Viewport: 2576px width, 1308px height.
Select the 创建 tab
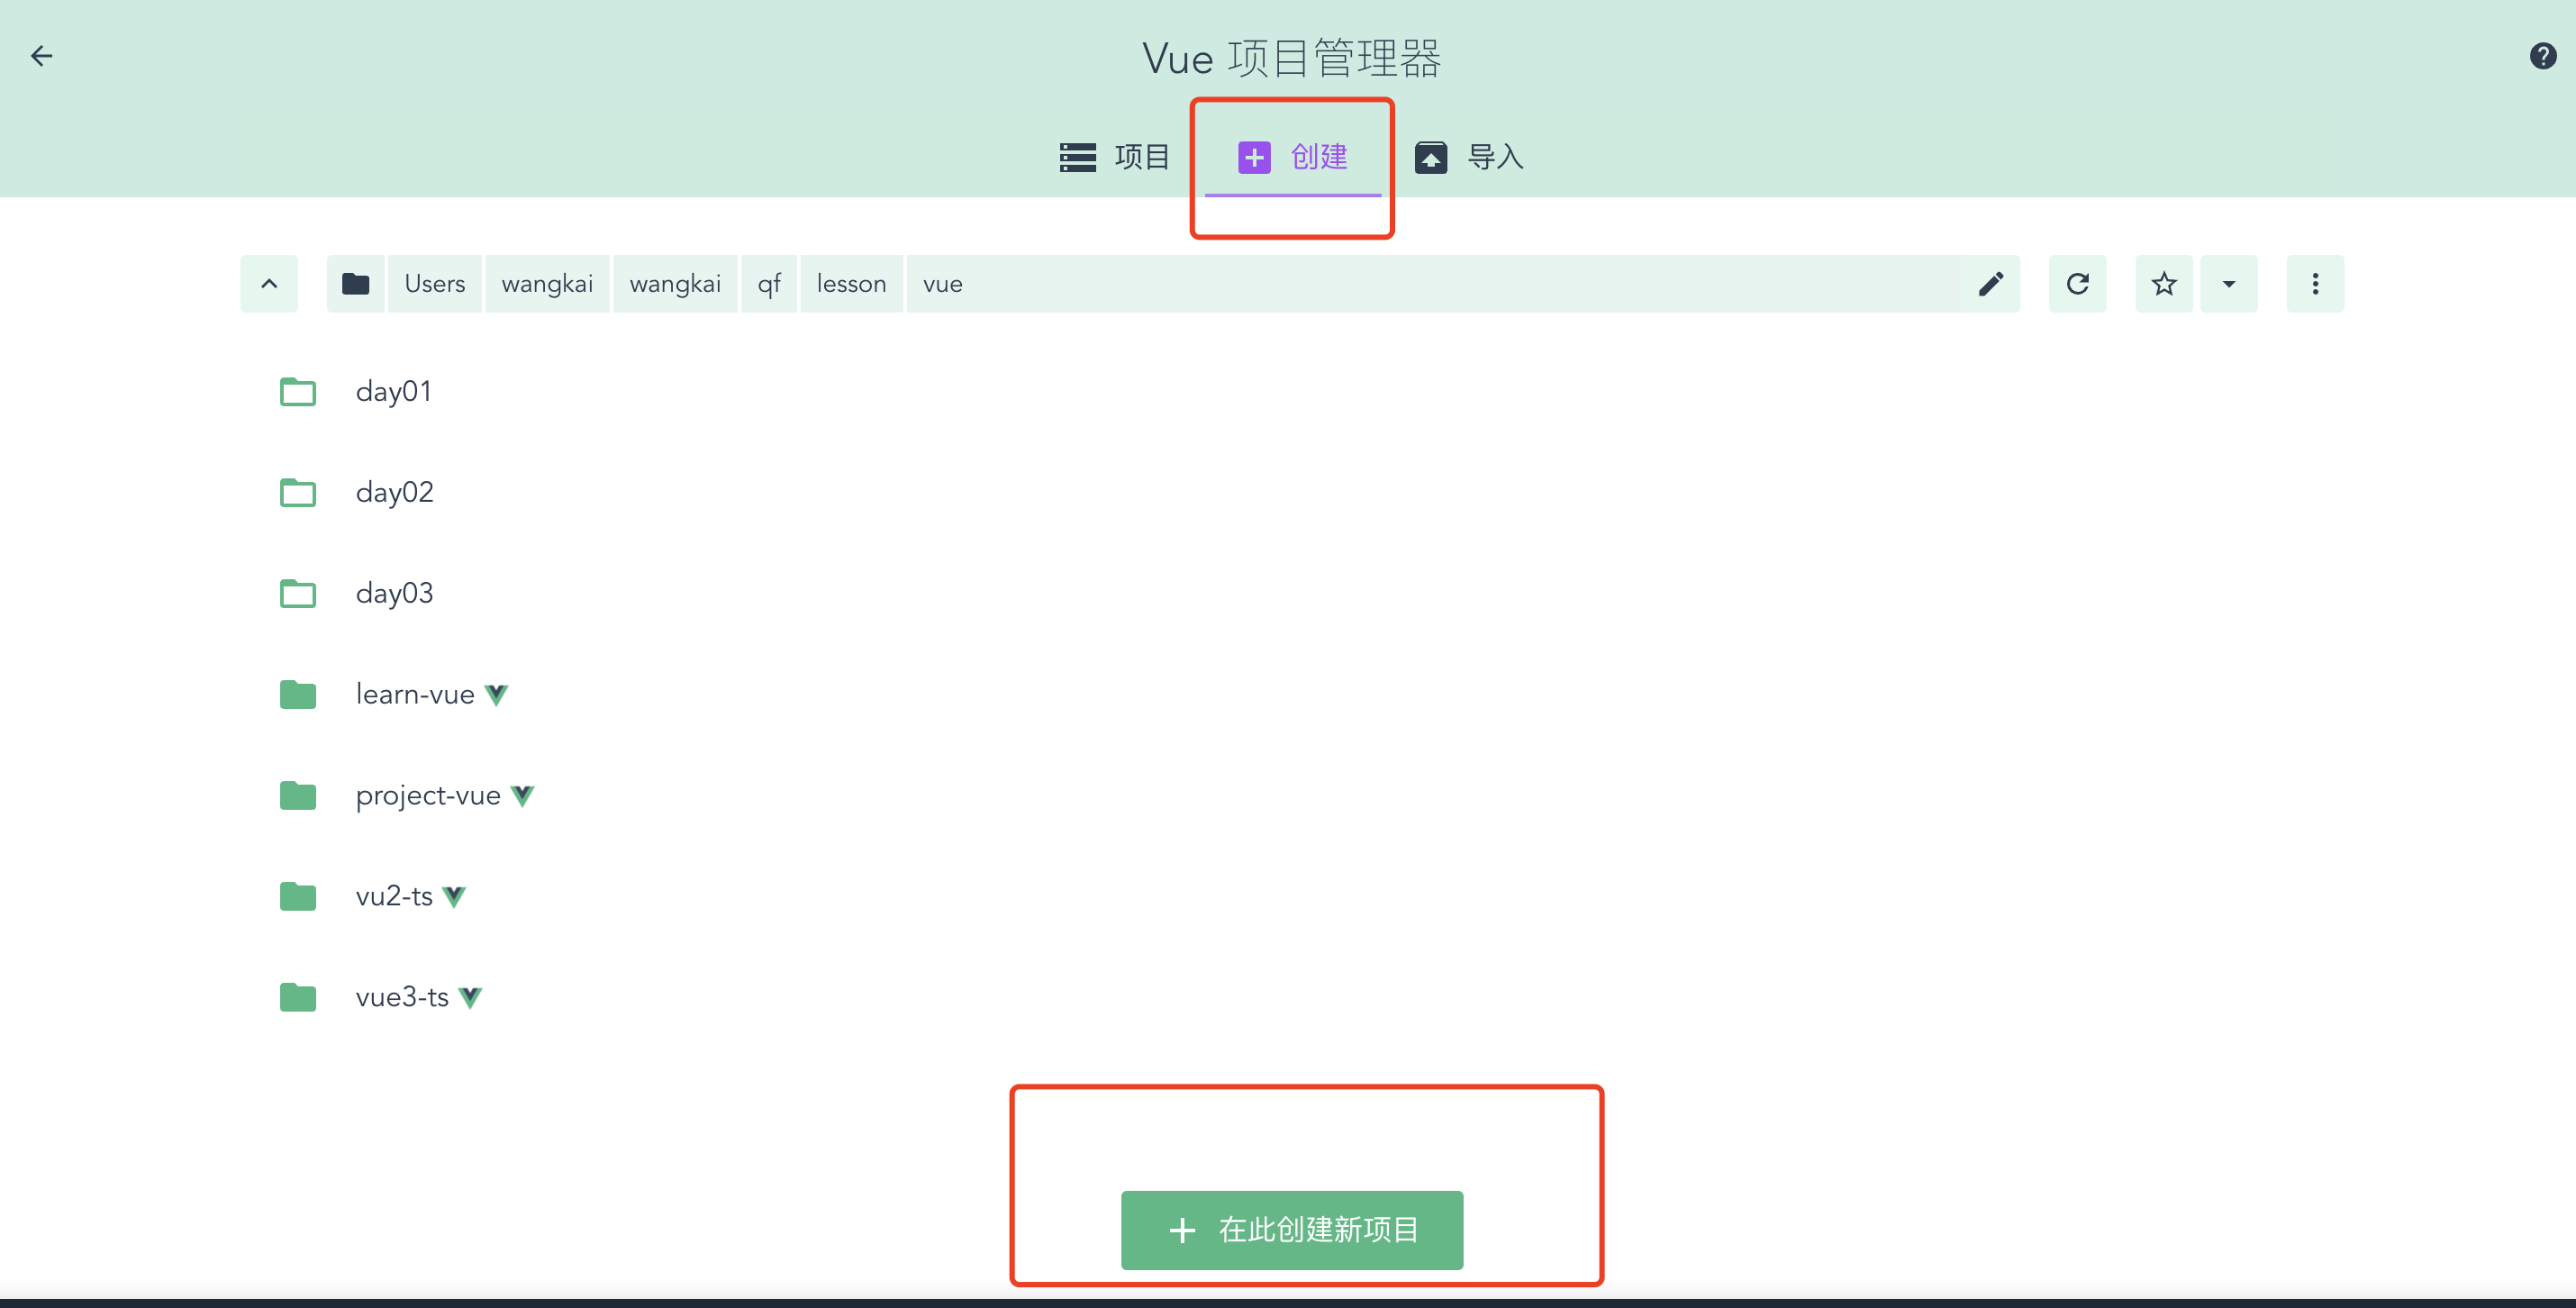(x=1292, y=157)
